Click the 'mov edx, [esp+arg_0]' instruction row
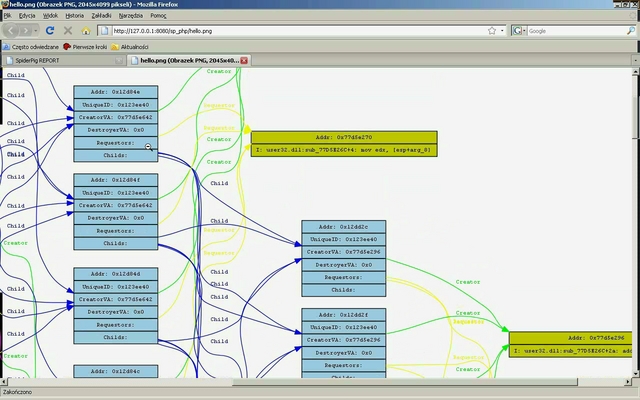This screenshot has width=640, height=400. (x=344, y=150)
